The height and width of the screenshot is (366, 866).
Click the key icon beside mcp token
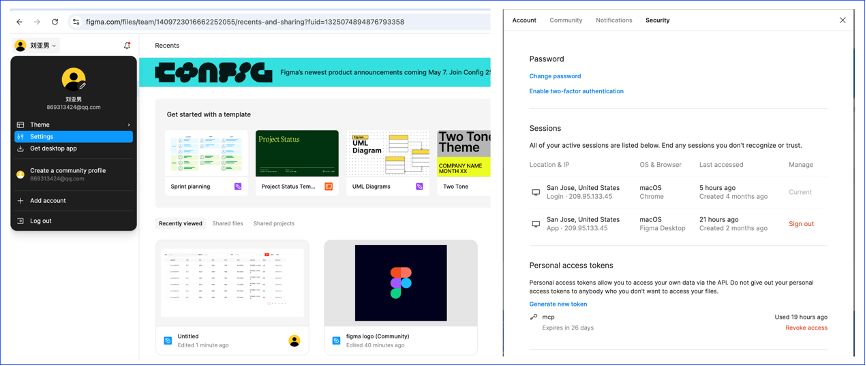point(534,317)
